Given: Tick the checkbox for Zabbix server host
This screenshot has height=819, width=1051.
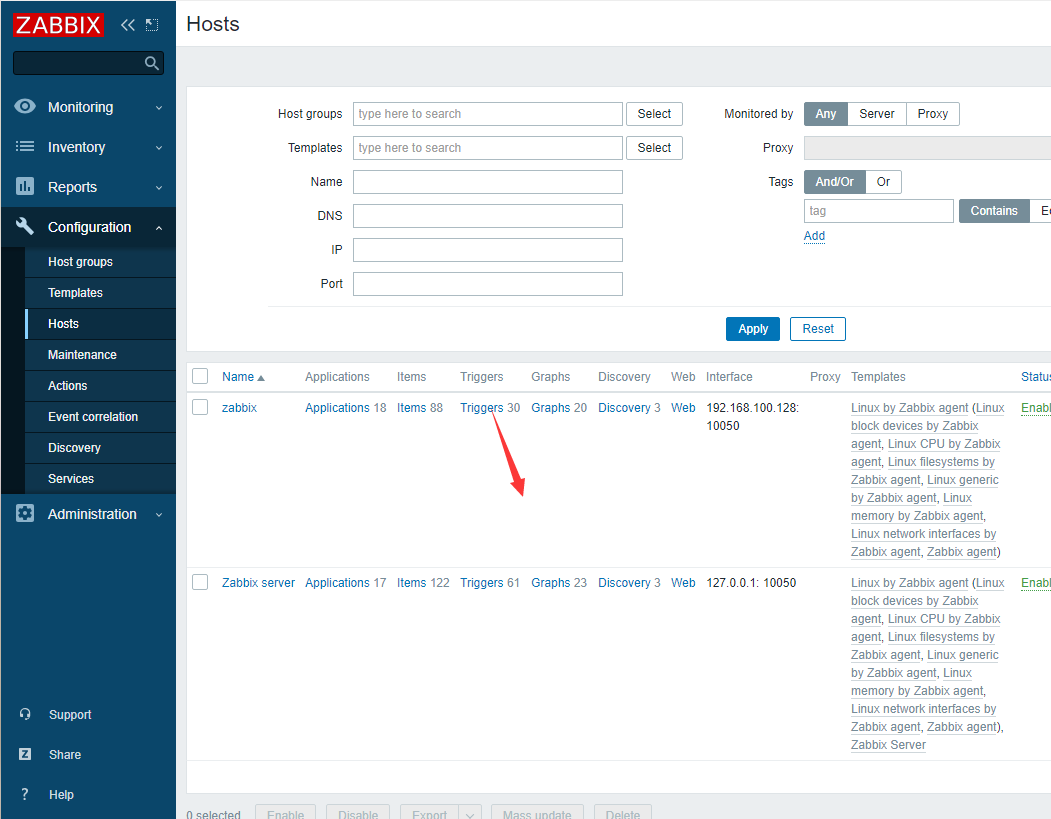Looking at the screenshot, I should pyautogui.click(x=200, y=582).
